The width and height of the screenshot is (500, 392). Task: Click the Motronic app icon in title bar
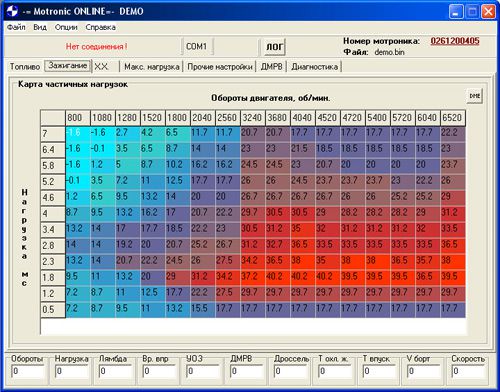click(12, 11)
